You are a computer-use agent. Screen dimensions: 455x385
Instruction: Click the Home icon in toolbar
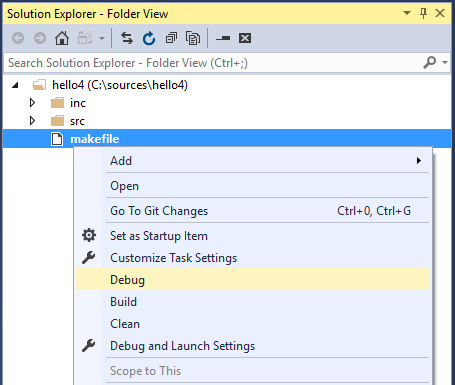pyautogui.click(x=62, y=38)
